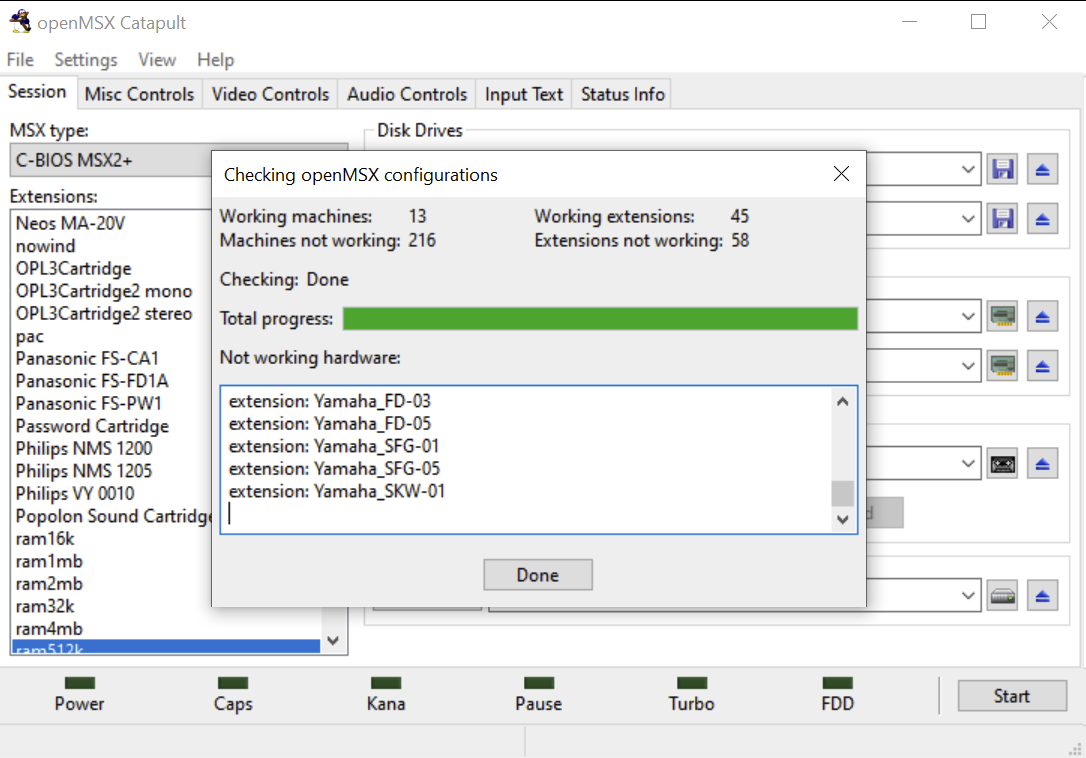Eject the cartridge beside the lower cartridge icon
The height and width of the screenshot is (758, 1086).
click(x=1042, y=366)
